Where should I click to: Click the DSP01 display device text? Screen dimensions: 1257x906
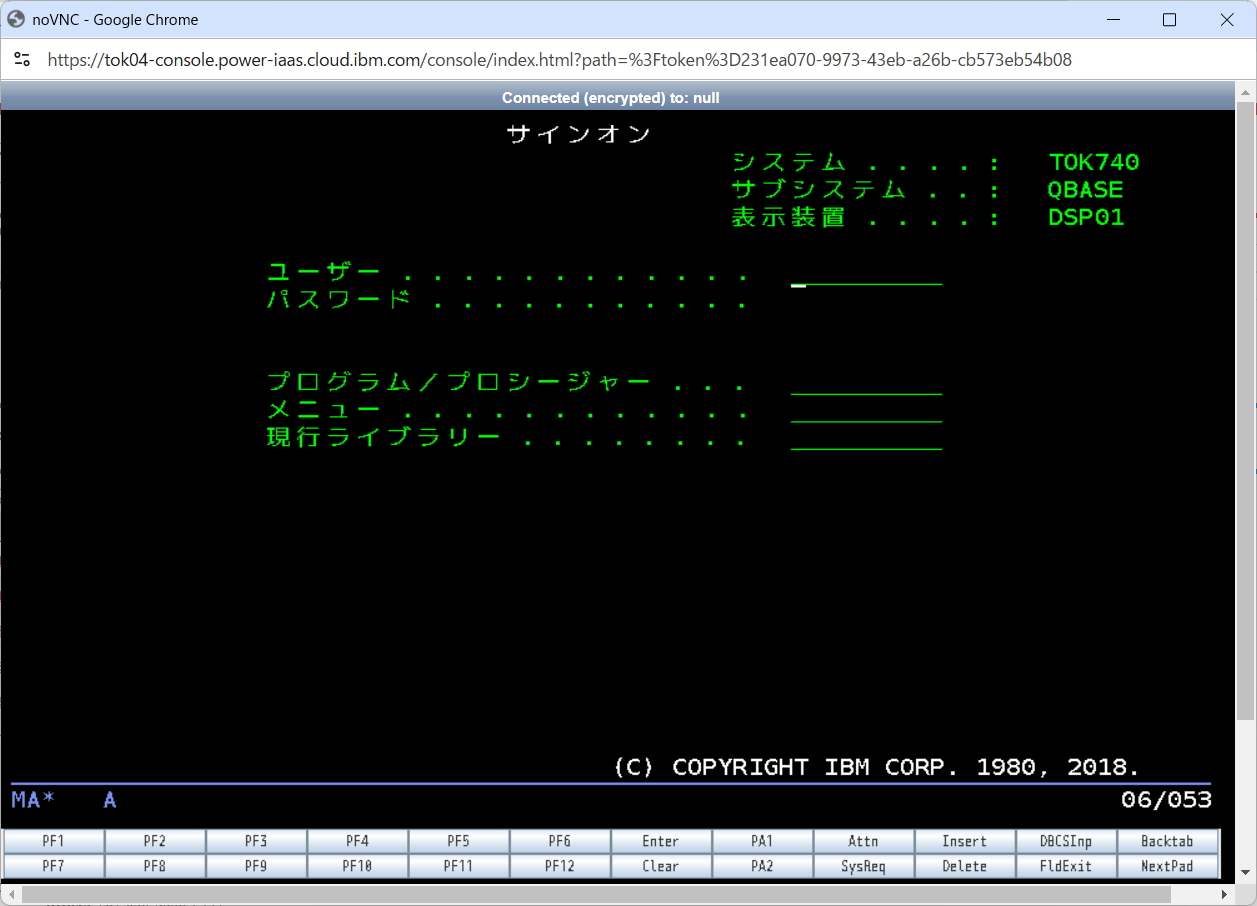point(1086,217)
